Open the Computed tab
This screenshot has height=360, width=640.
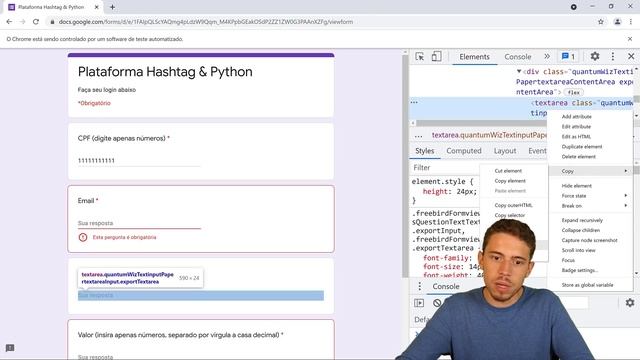coord(464,151)
